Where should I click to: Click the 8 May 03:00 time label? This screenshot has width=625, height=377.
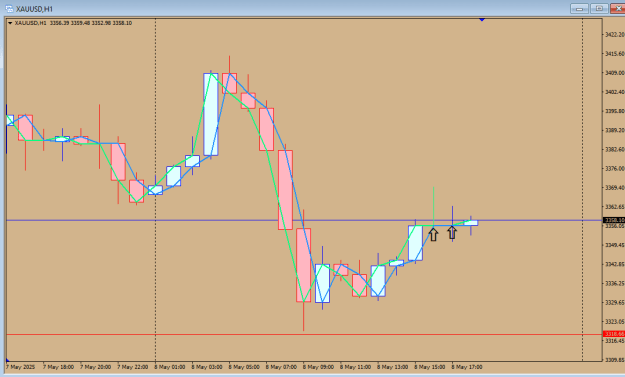[x=207, y=367]
